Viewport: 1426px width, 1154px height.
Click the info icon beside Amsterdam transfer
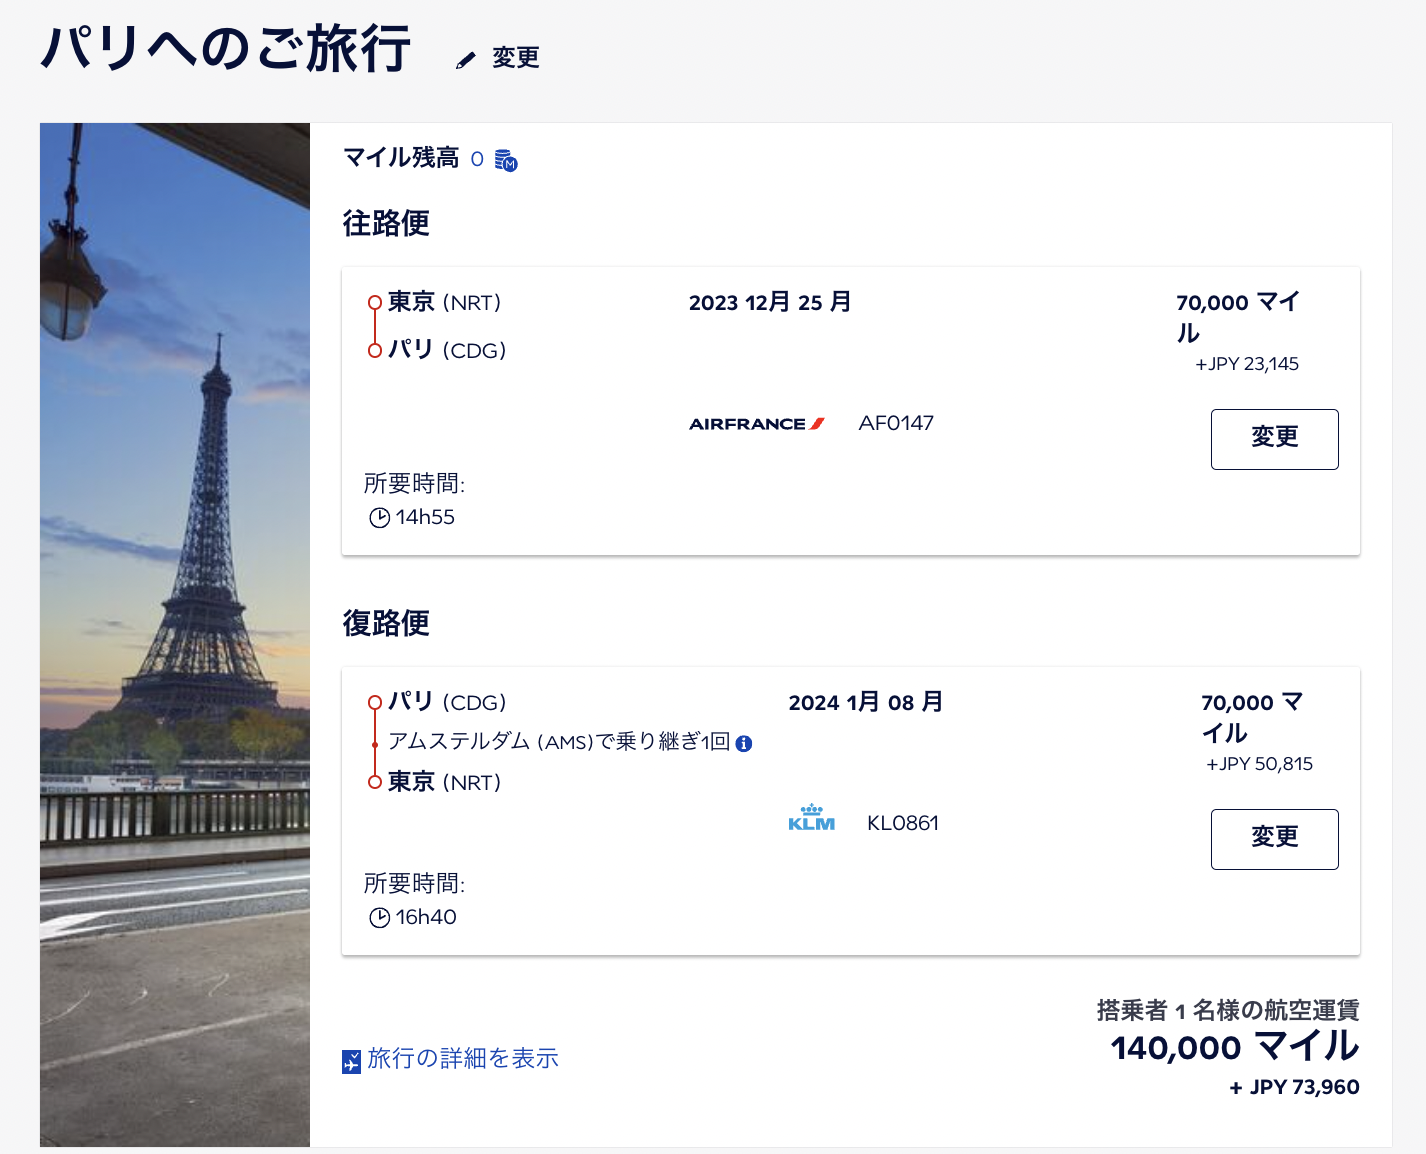coord(744,743)
